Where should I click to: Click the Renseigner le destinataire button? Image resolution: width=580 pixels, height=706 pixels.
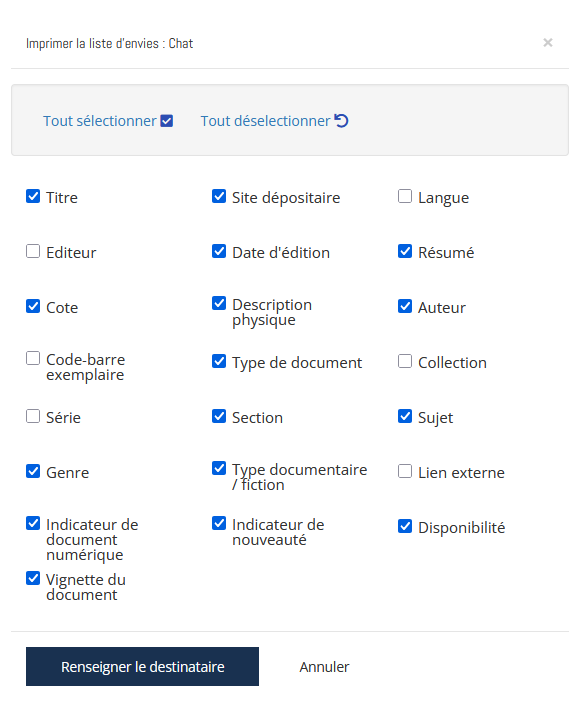pos(142,667)
